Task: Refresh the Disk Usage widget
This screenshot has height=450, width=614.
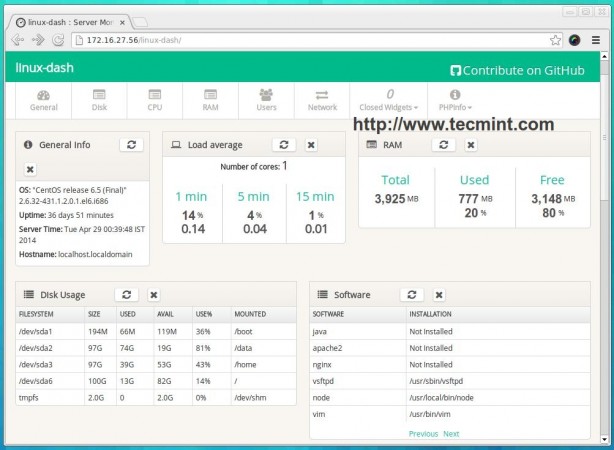Action: point(126,294)
